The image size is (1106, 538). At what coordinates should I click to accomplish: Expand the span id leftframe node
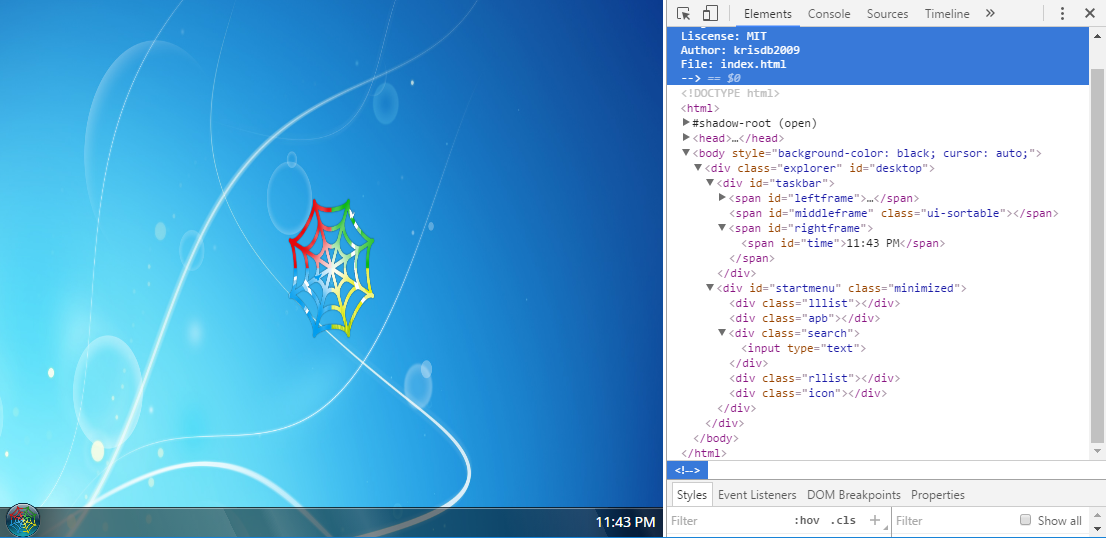coord(722,197)
